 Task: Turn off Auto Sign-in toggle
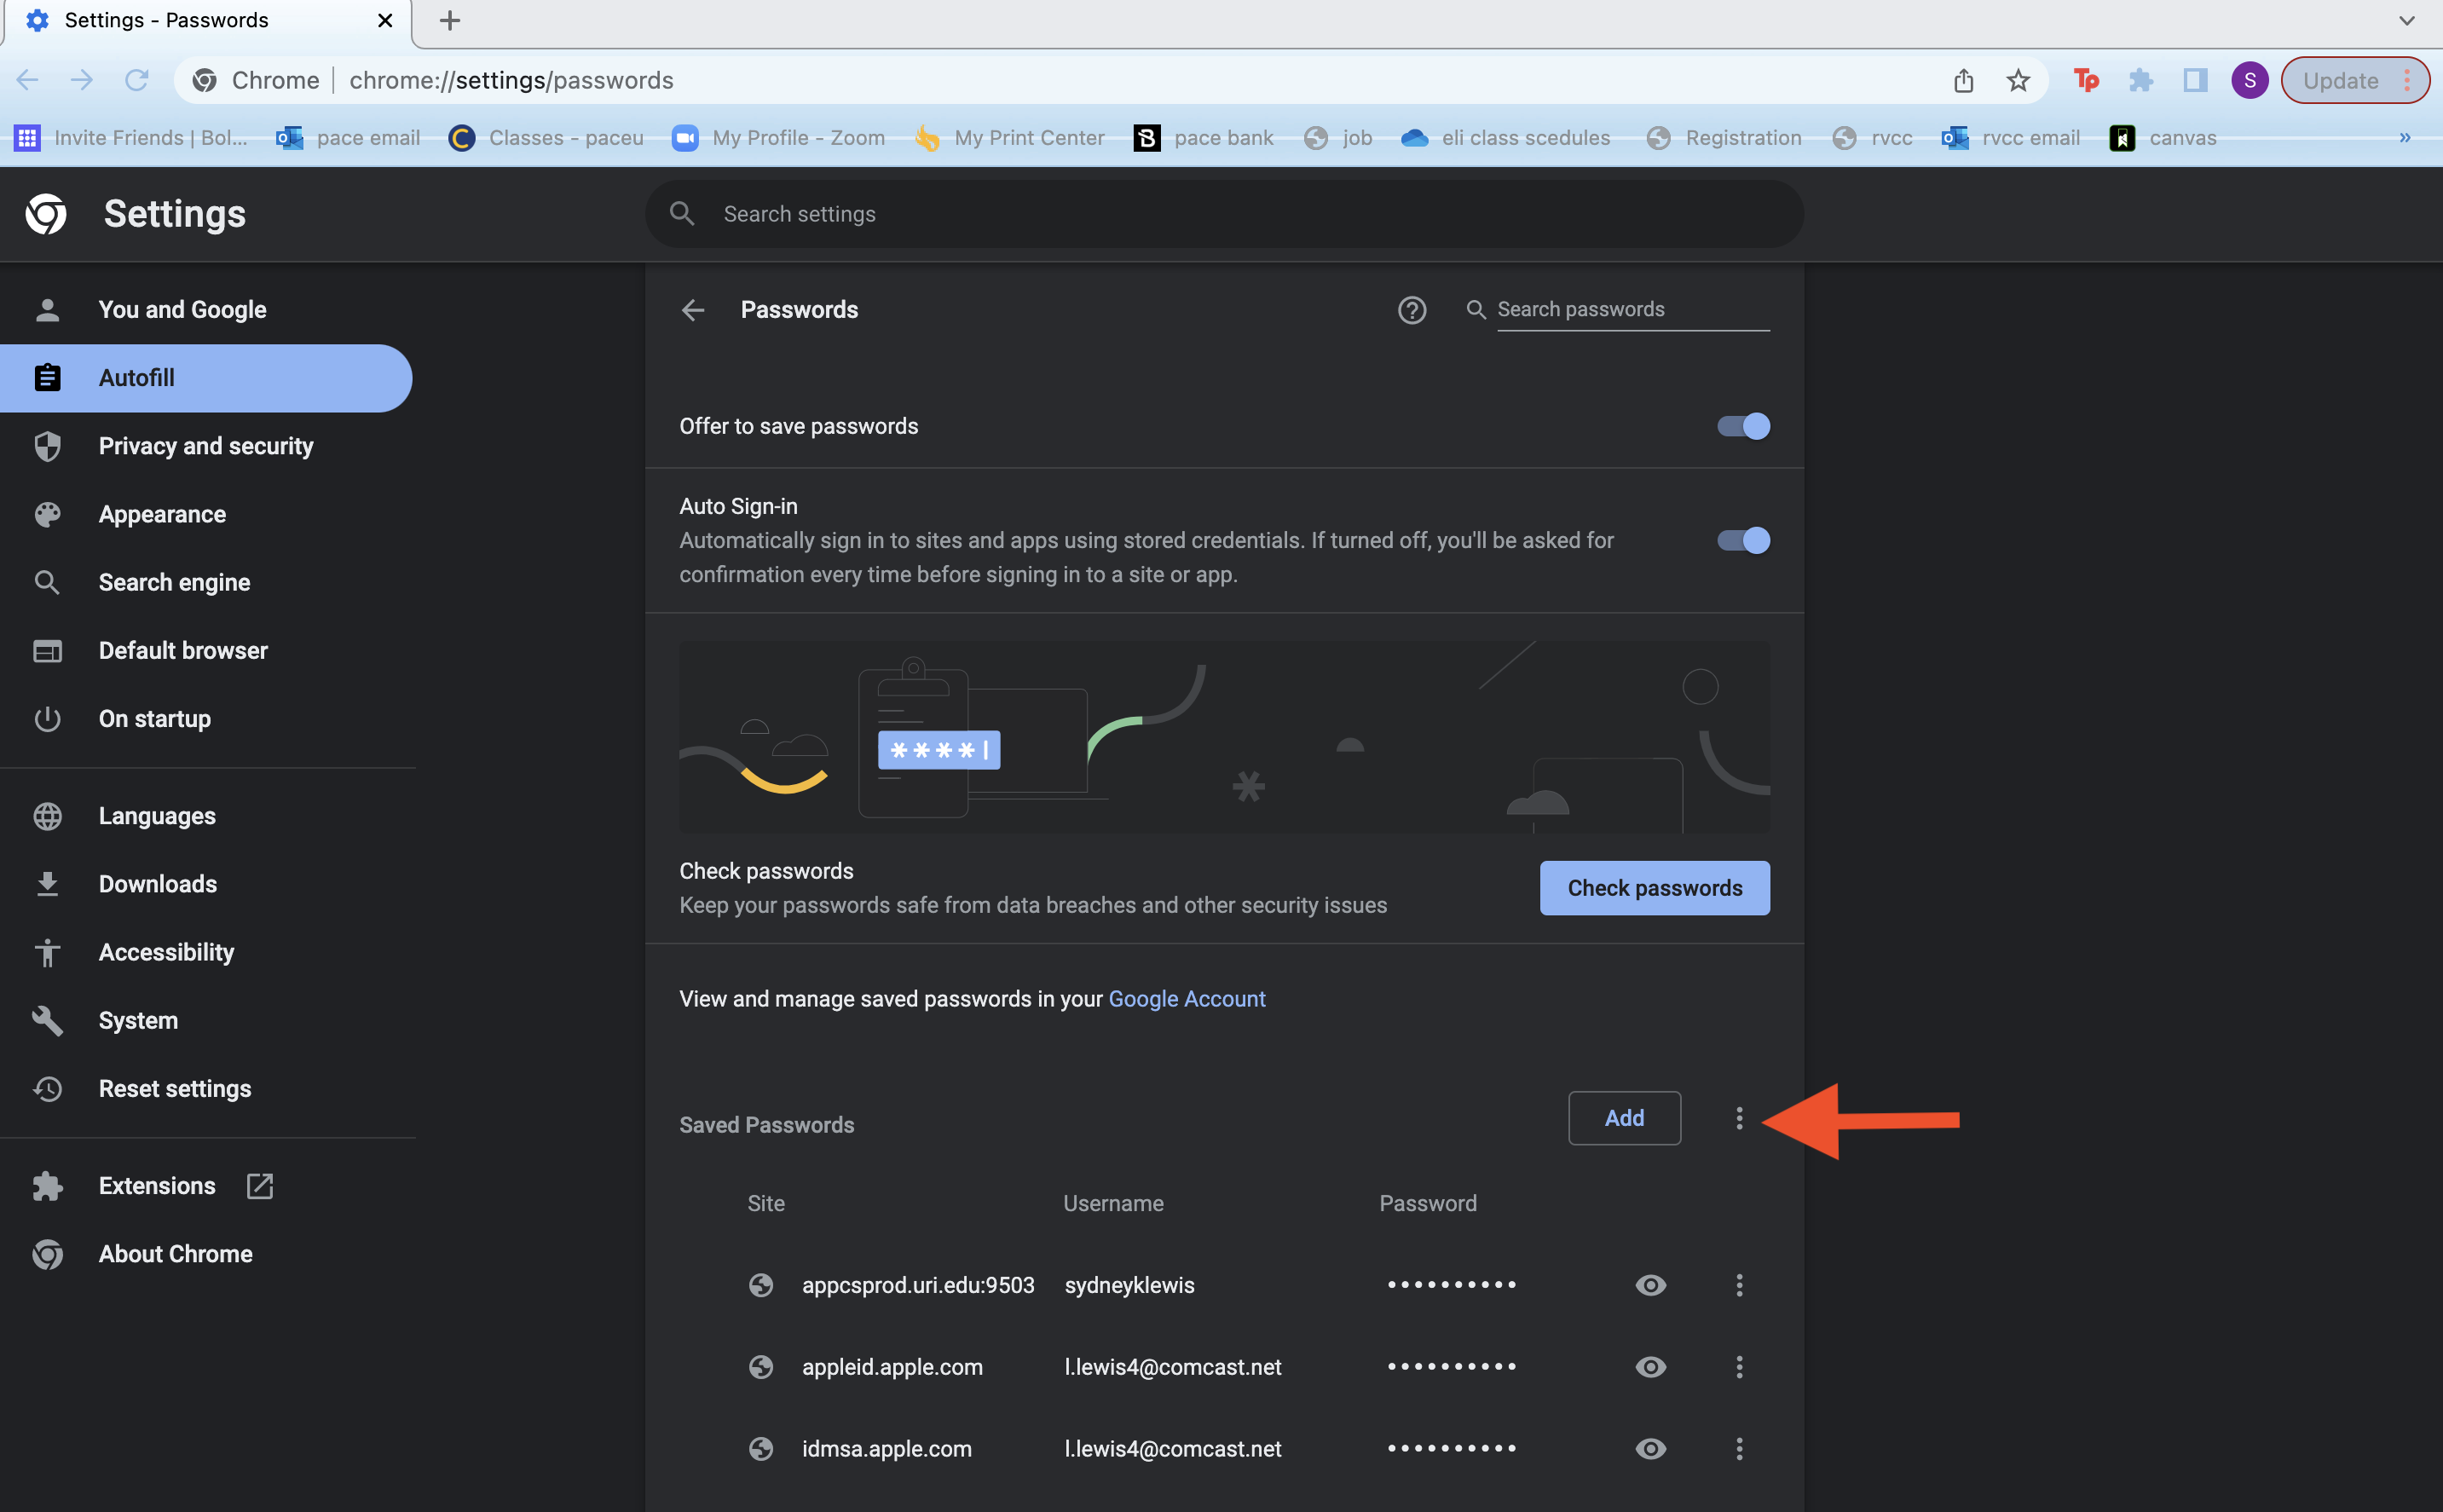pos(1743,540)
